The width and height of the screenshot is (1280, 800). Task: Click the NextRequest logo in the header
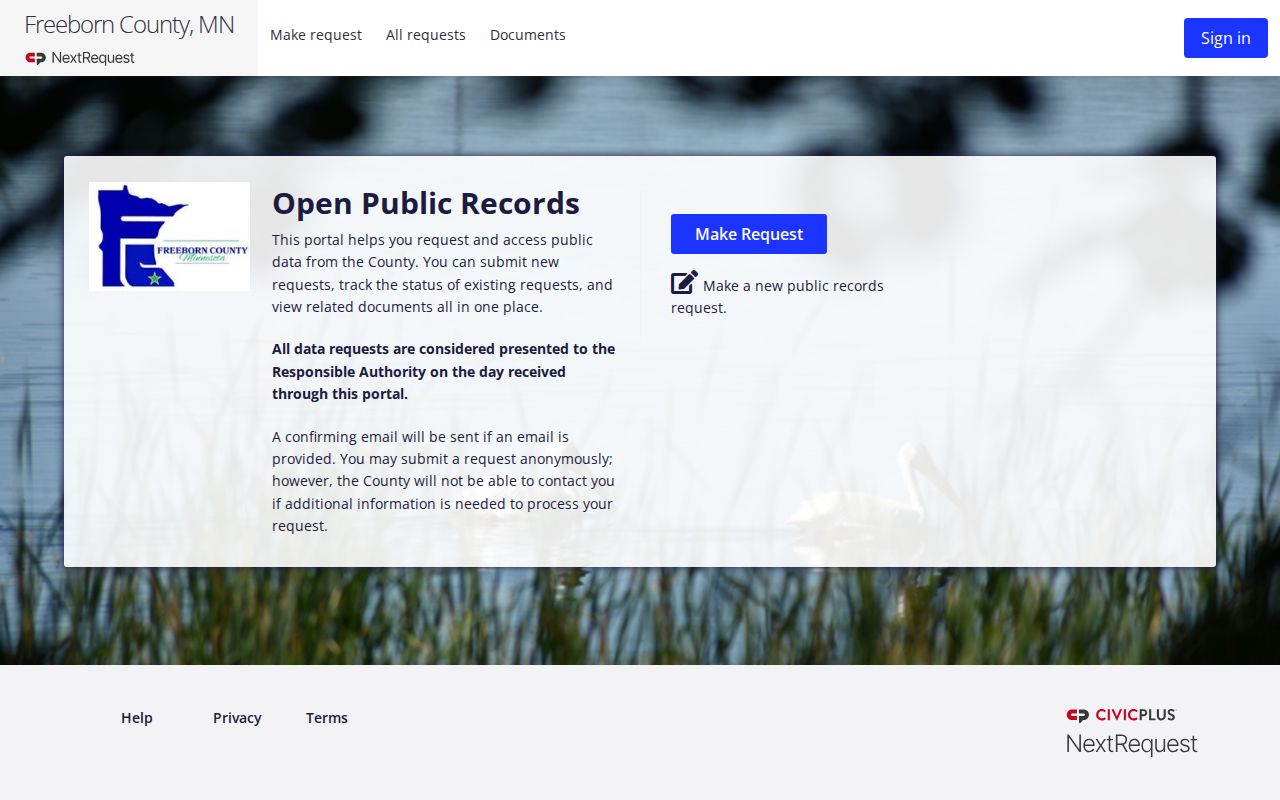pos(80,58)
